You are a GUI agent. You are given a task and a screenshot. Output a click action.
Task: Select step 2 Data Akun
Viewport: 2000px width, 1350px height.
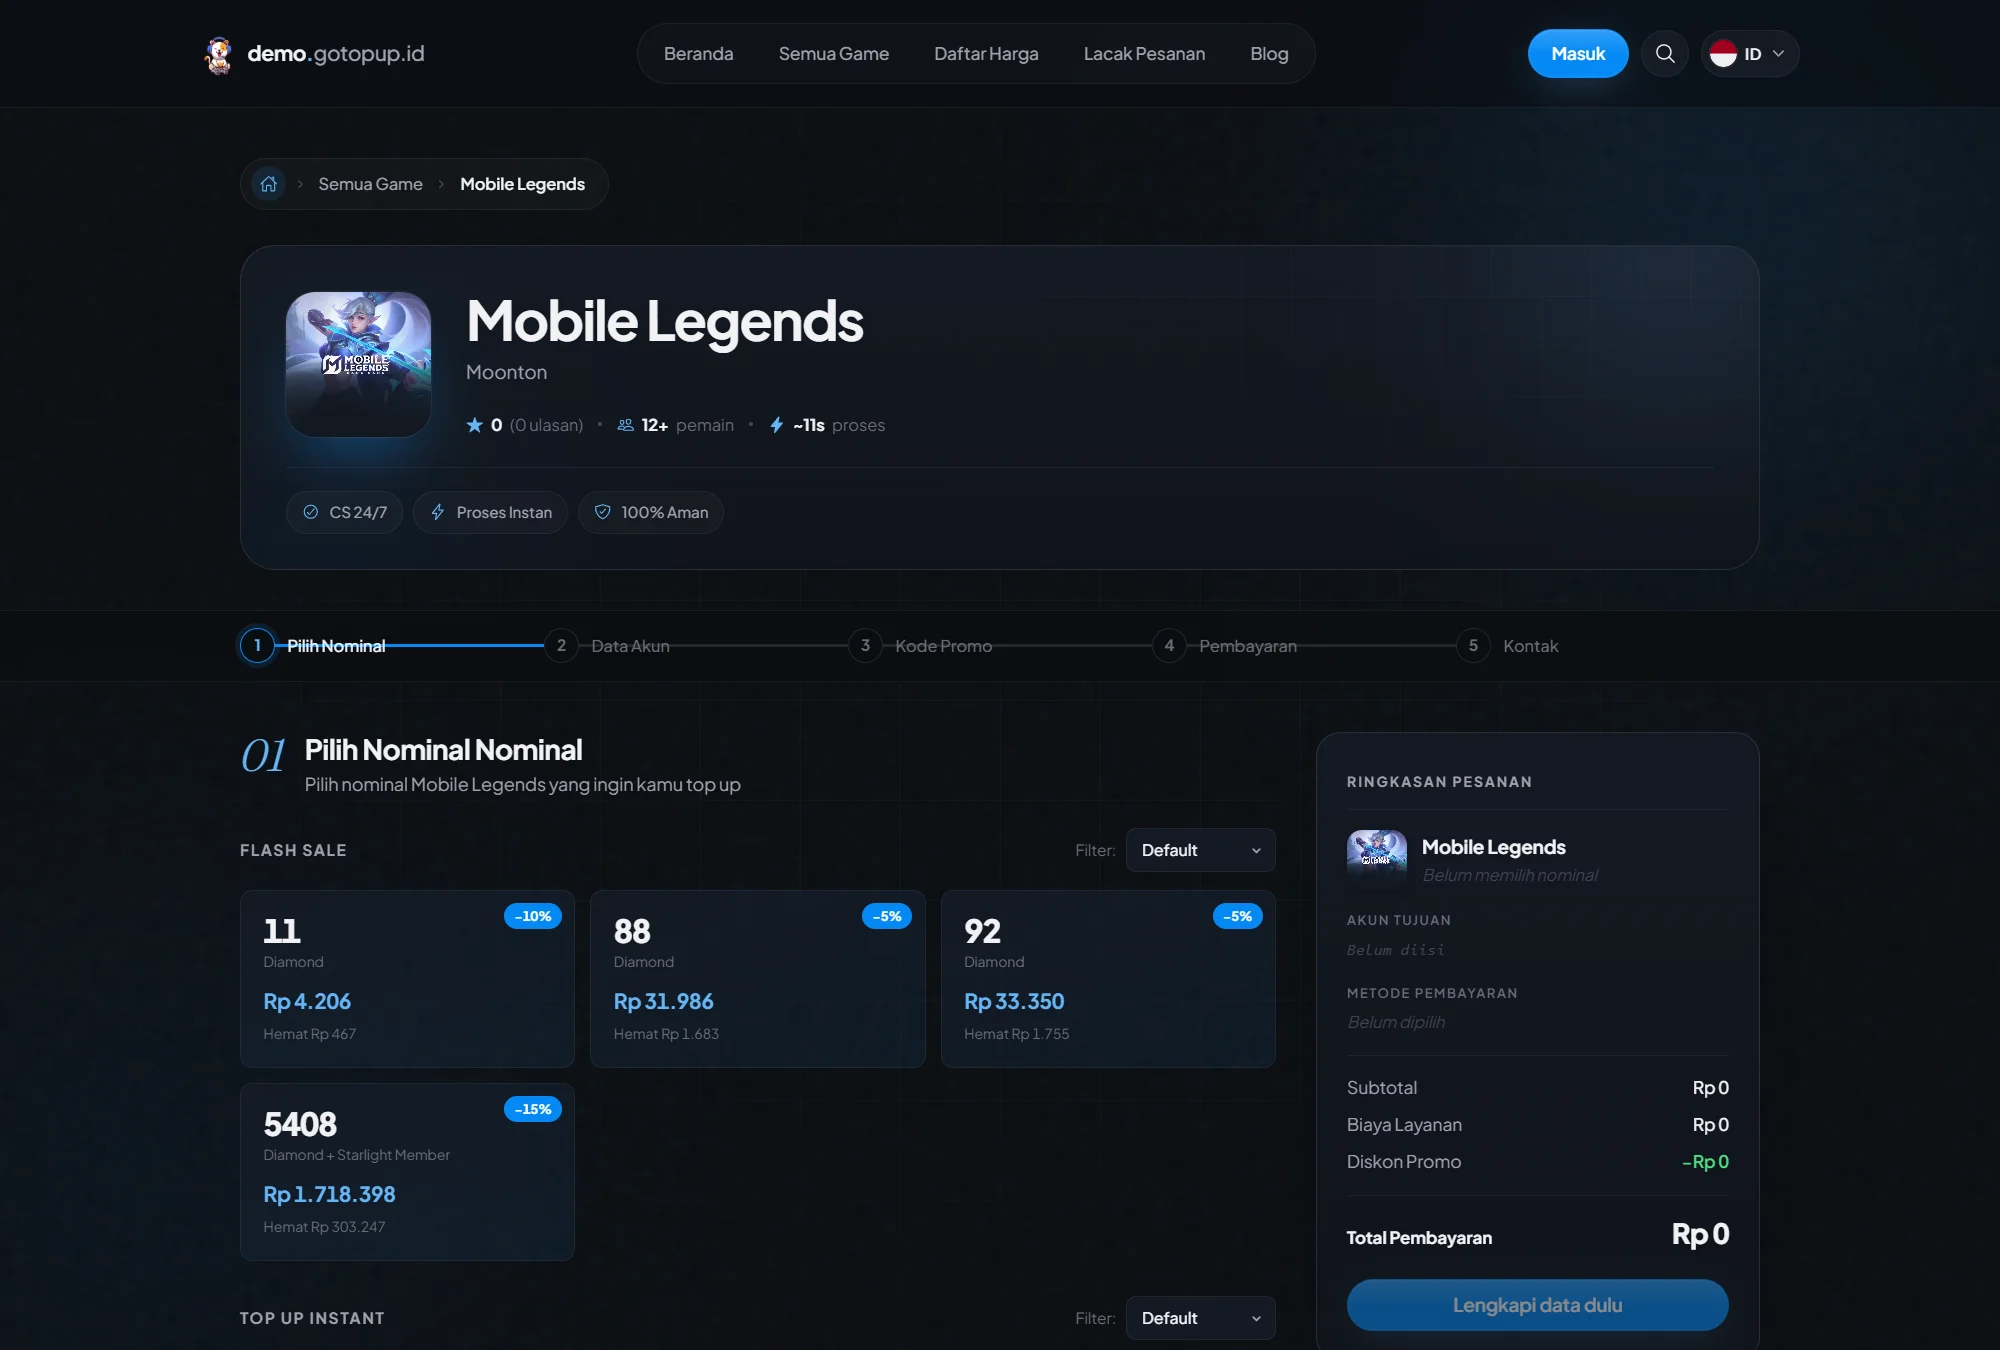[x=607, y=646]
